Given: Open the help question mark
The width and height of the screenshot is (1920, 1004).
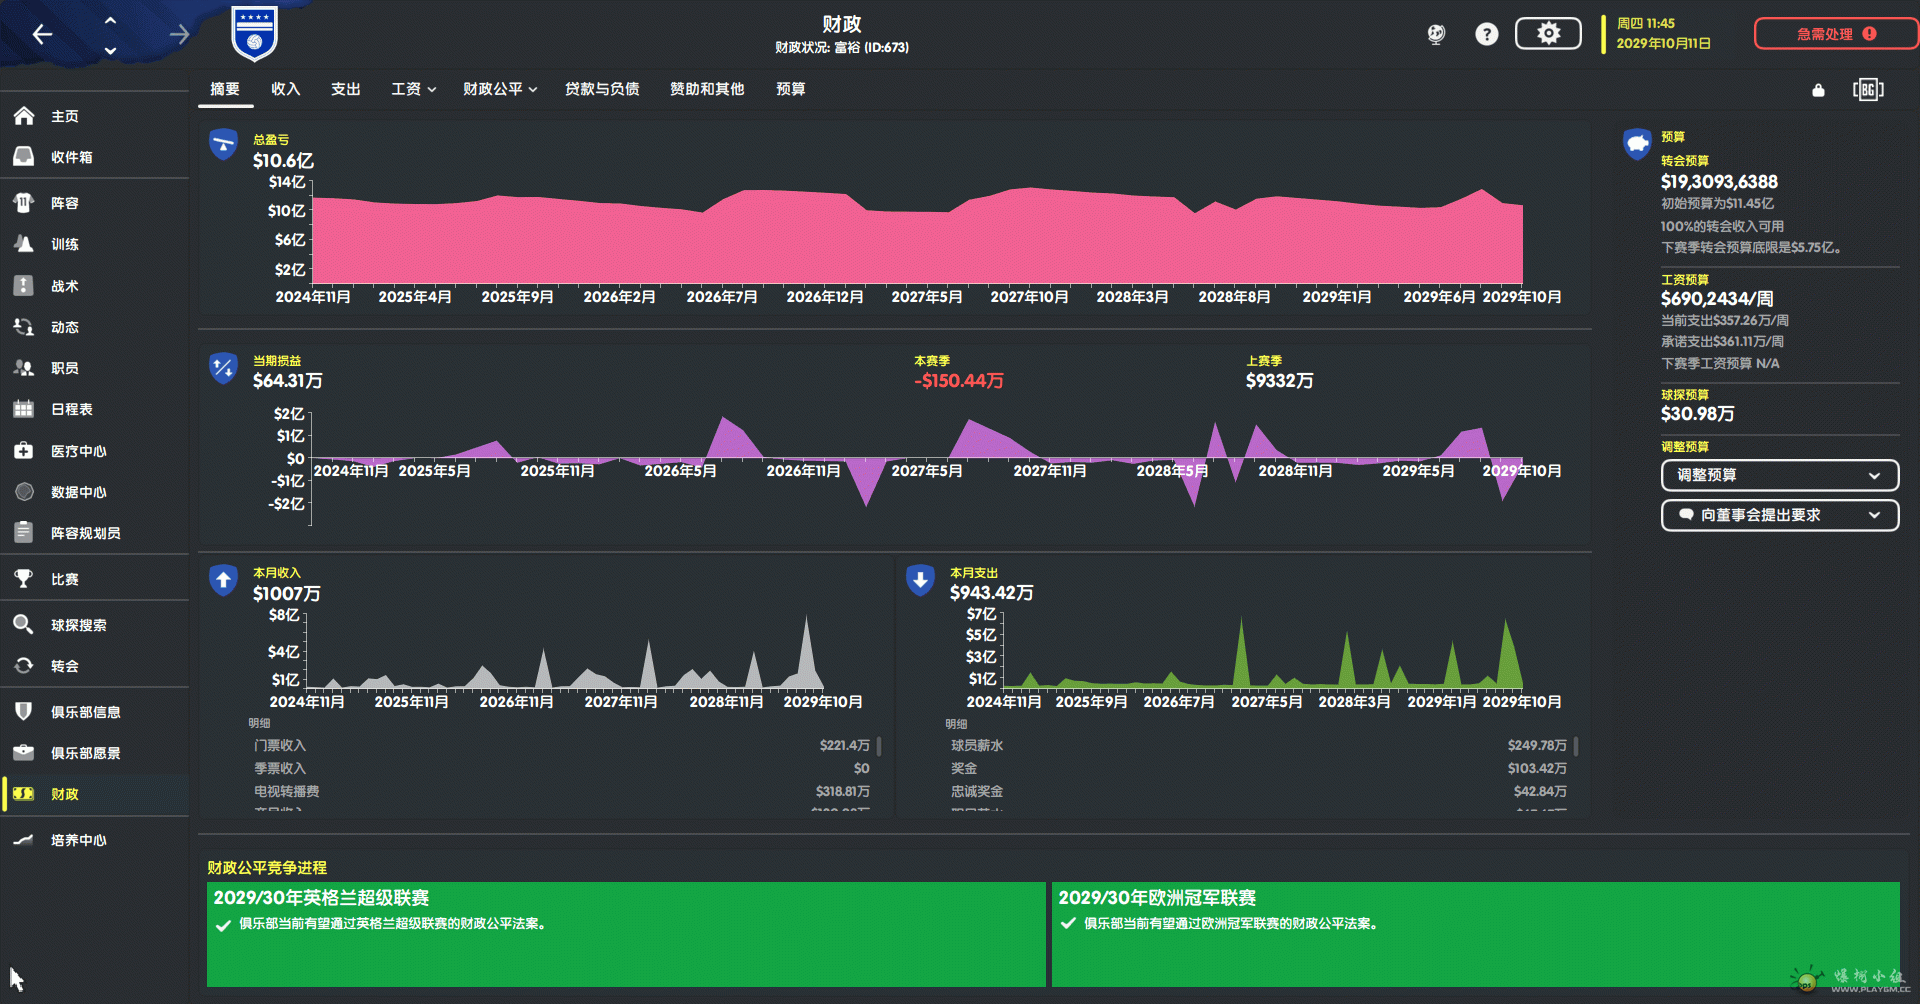Looking at the screenshot, I should (x=1487, y=35).
